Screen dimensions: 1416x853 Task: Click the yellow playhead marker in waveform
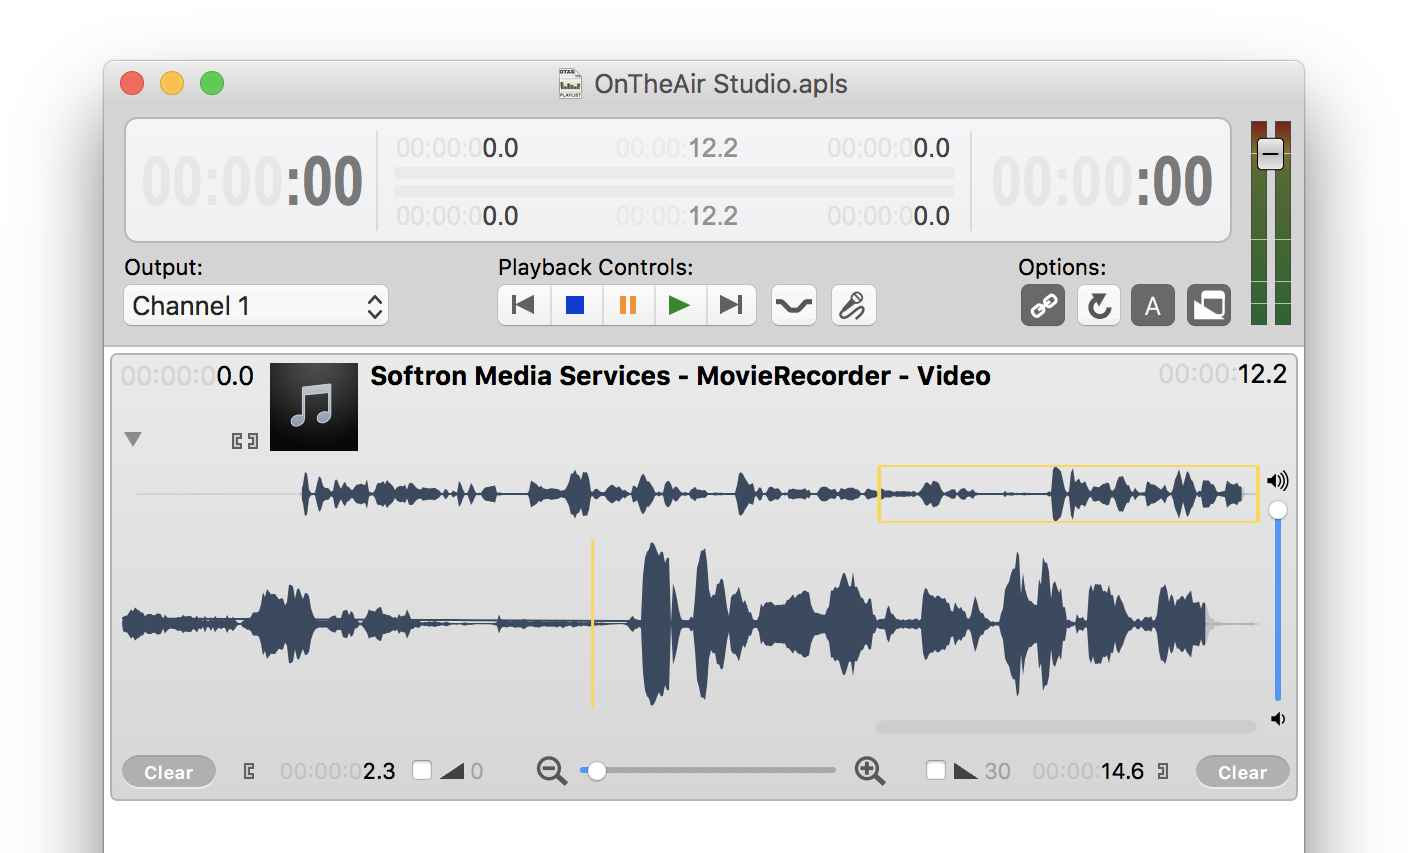coord(593,624)
